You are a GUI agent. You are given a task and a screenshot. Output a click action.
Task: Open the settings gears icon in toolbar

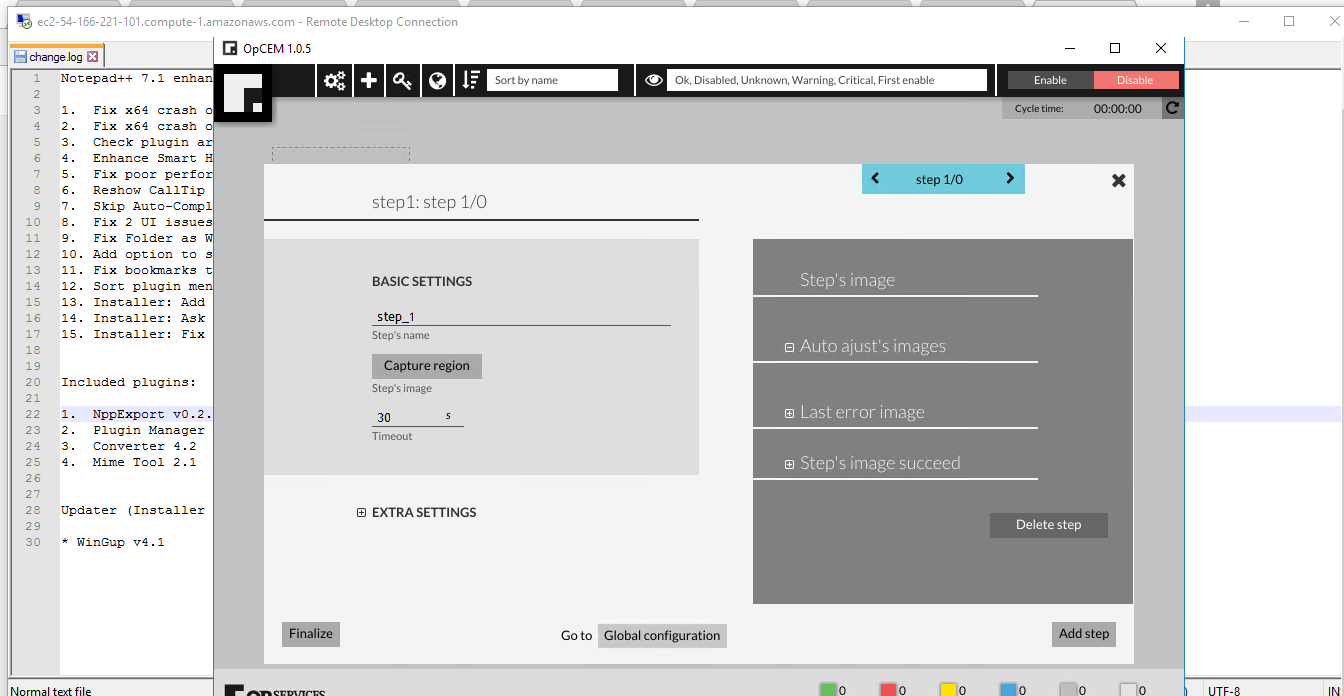point(335,81)
